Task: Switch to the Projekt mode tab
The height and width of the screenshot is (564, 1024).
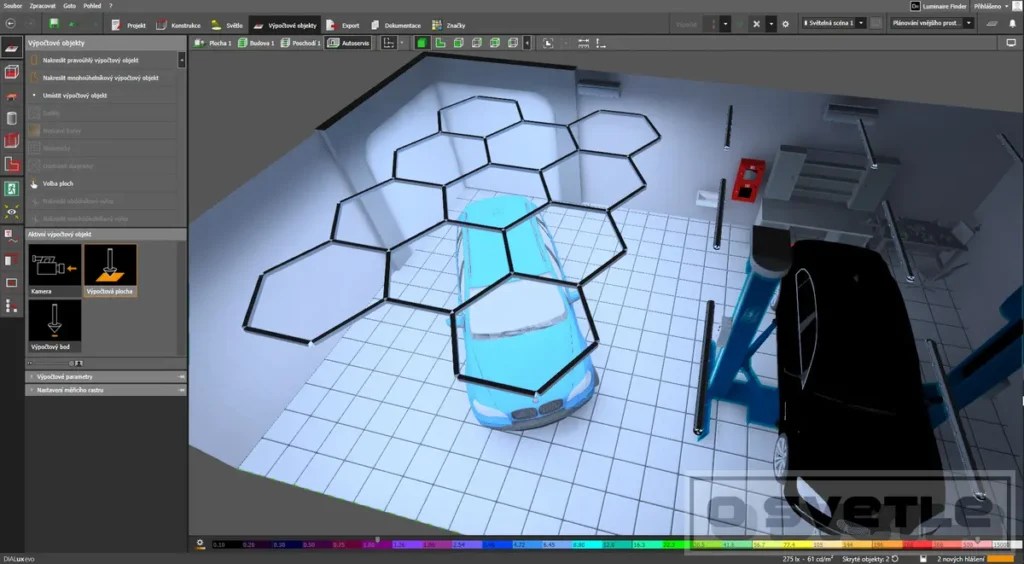Action: coord(128,25)
